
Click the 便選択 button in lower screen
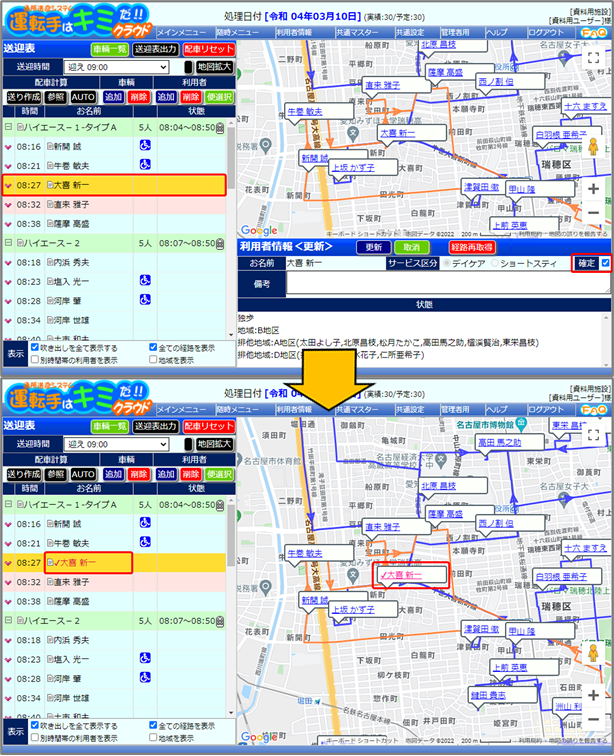pos(219,474)
